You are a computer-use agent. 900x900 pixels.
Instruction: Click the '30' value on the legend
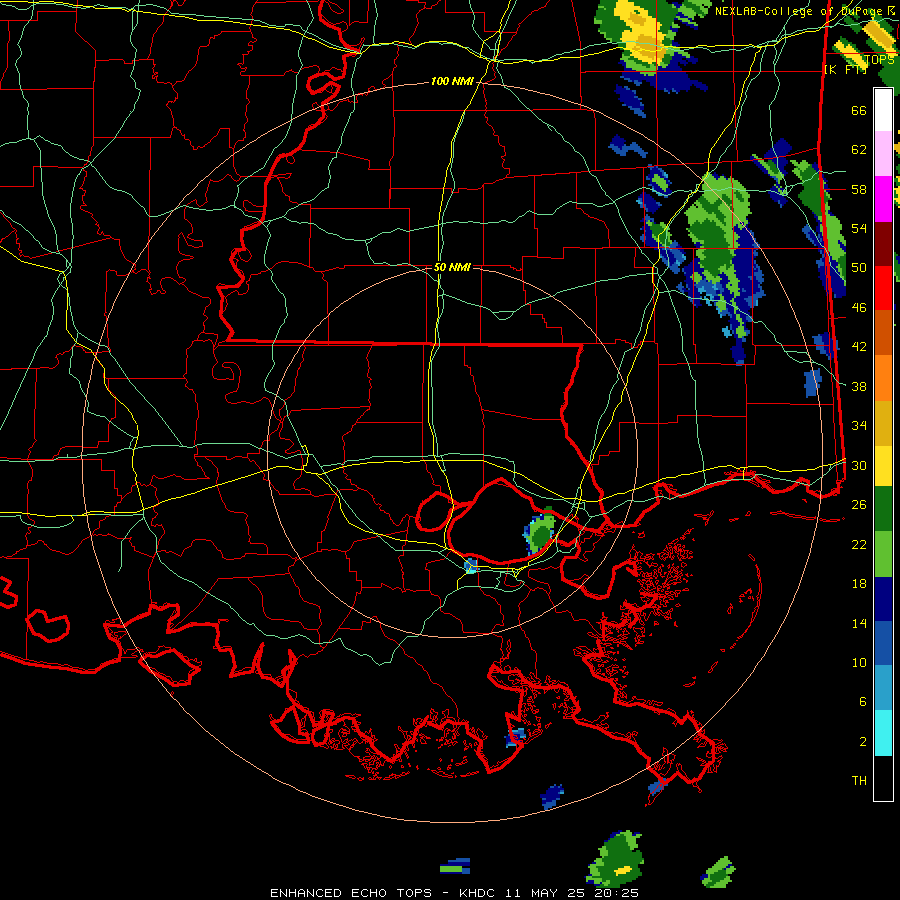(859, 465)
